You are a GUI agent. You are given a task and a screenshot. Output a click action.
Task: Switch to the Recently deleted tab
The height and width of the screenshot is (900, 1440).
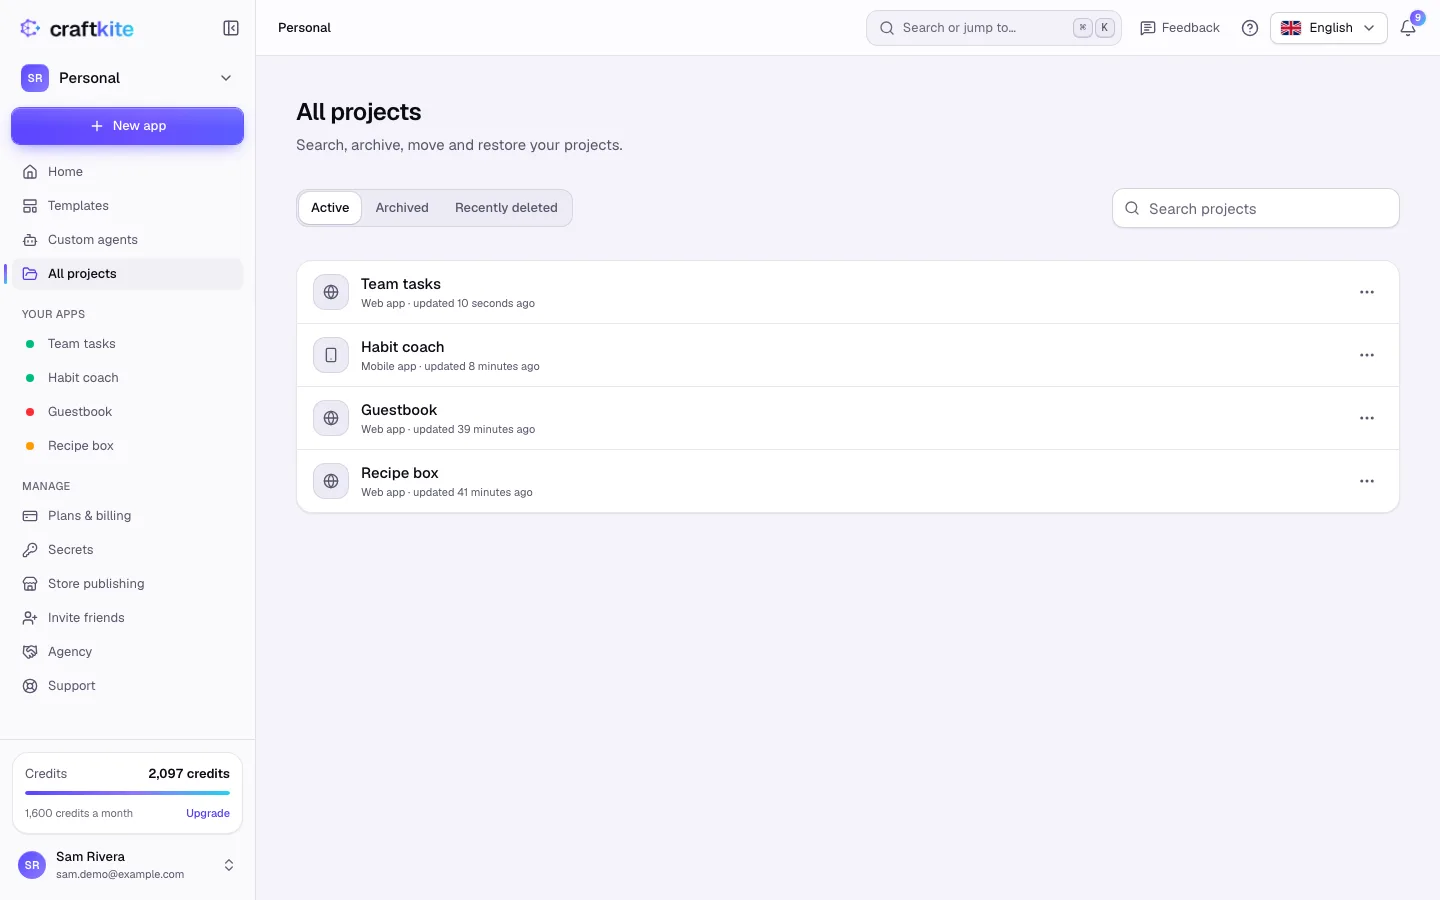[x=506, y=208]
